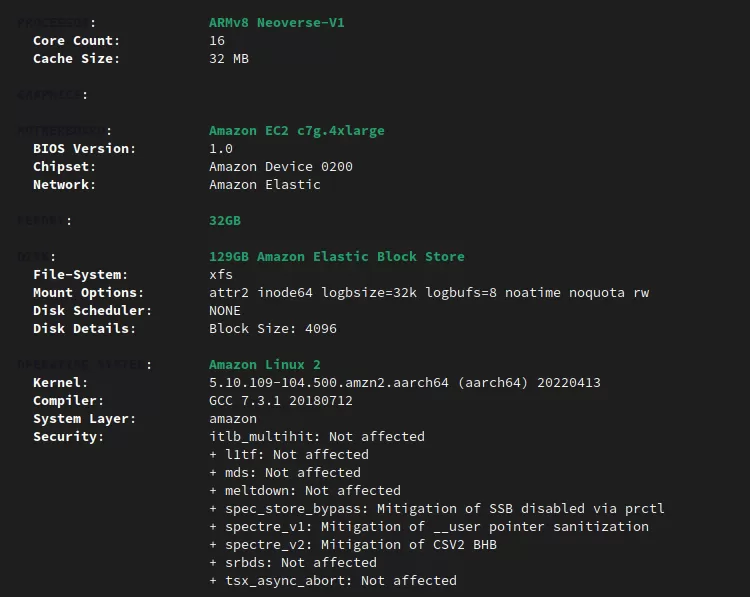Click Block Size: 4096 disk details

pyautogui.click(x=273, y=329)
